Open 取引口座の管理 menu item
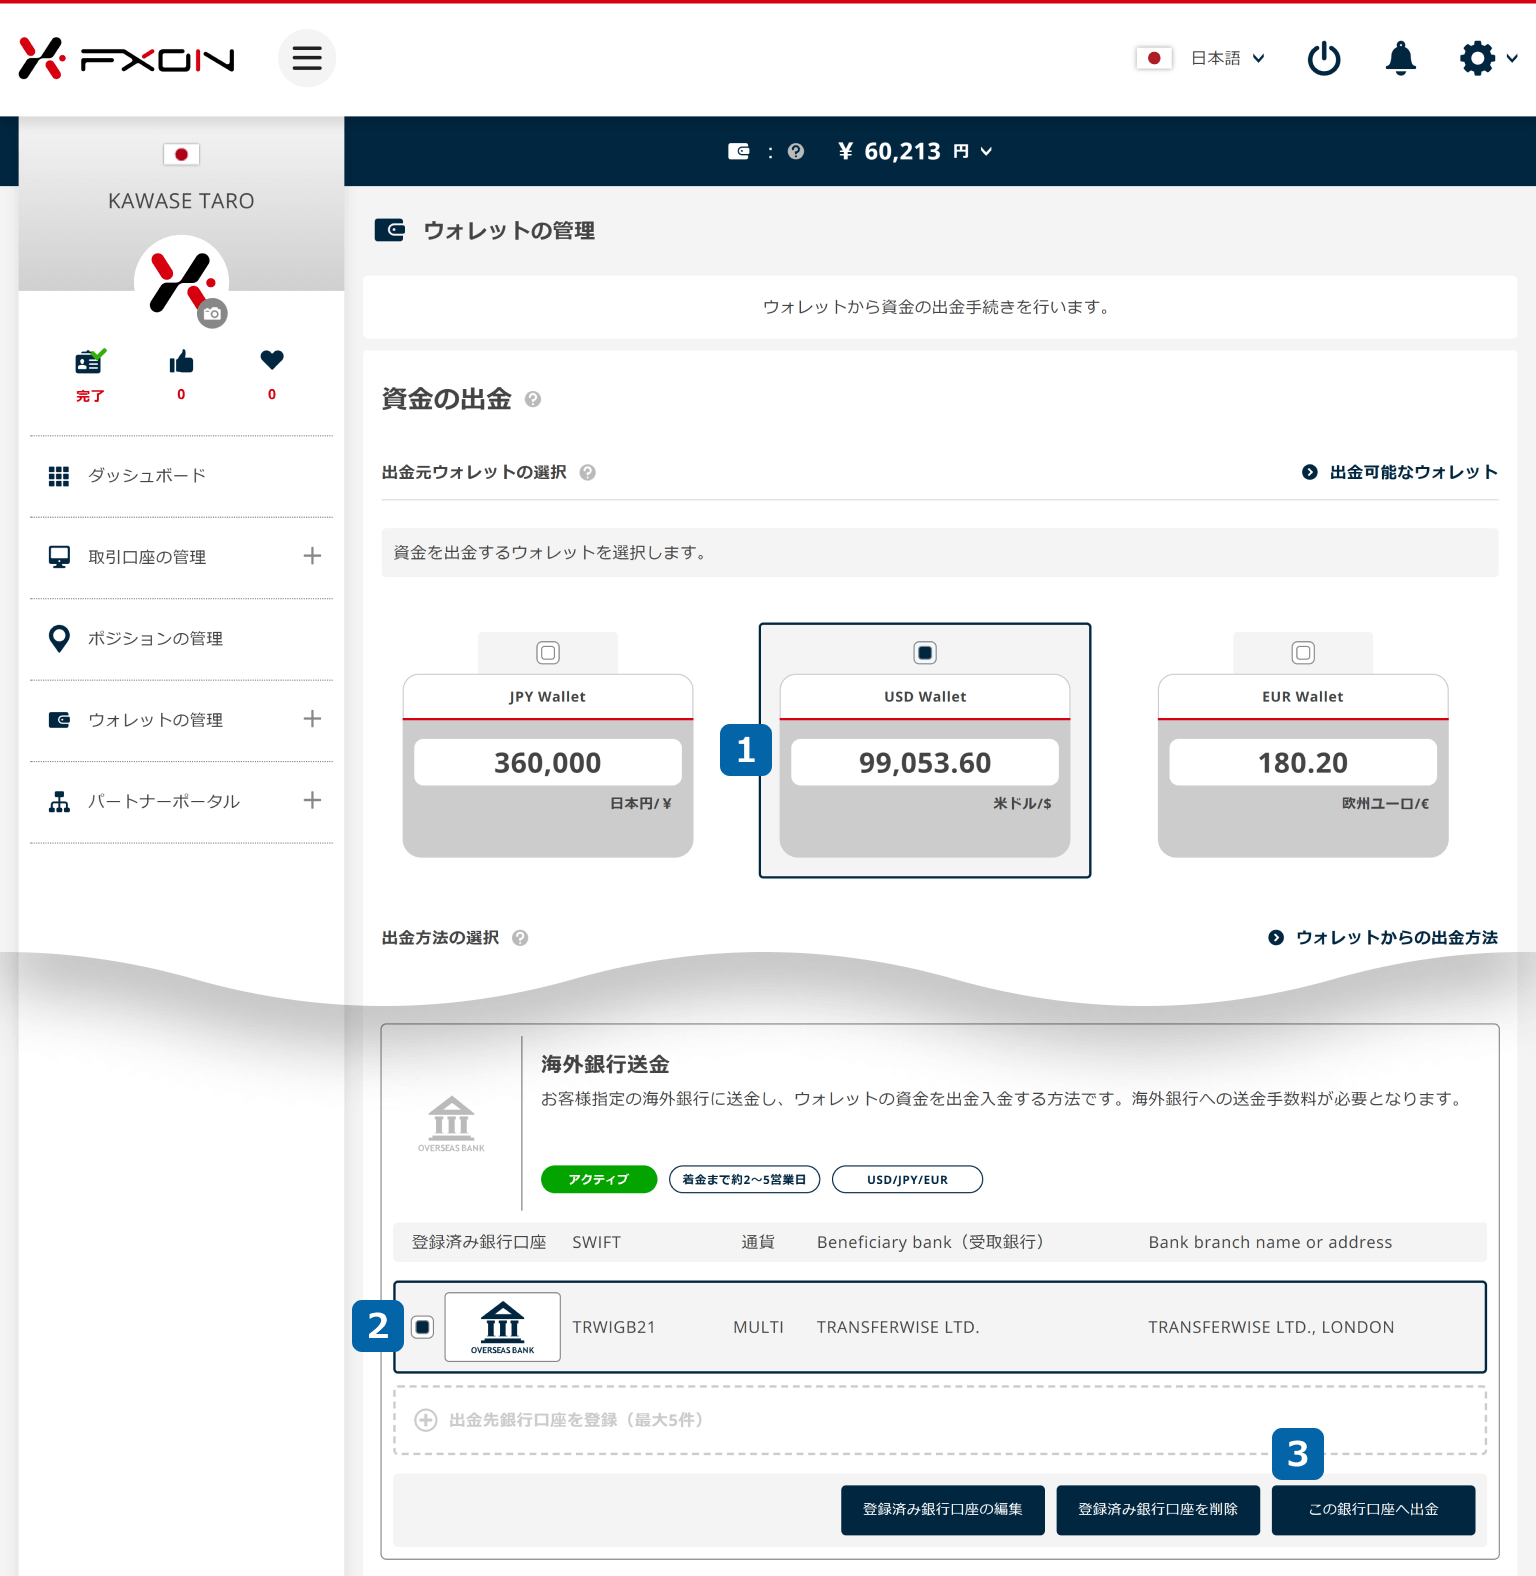This screenshot has width=1536, height=1576. click(147, 557)
